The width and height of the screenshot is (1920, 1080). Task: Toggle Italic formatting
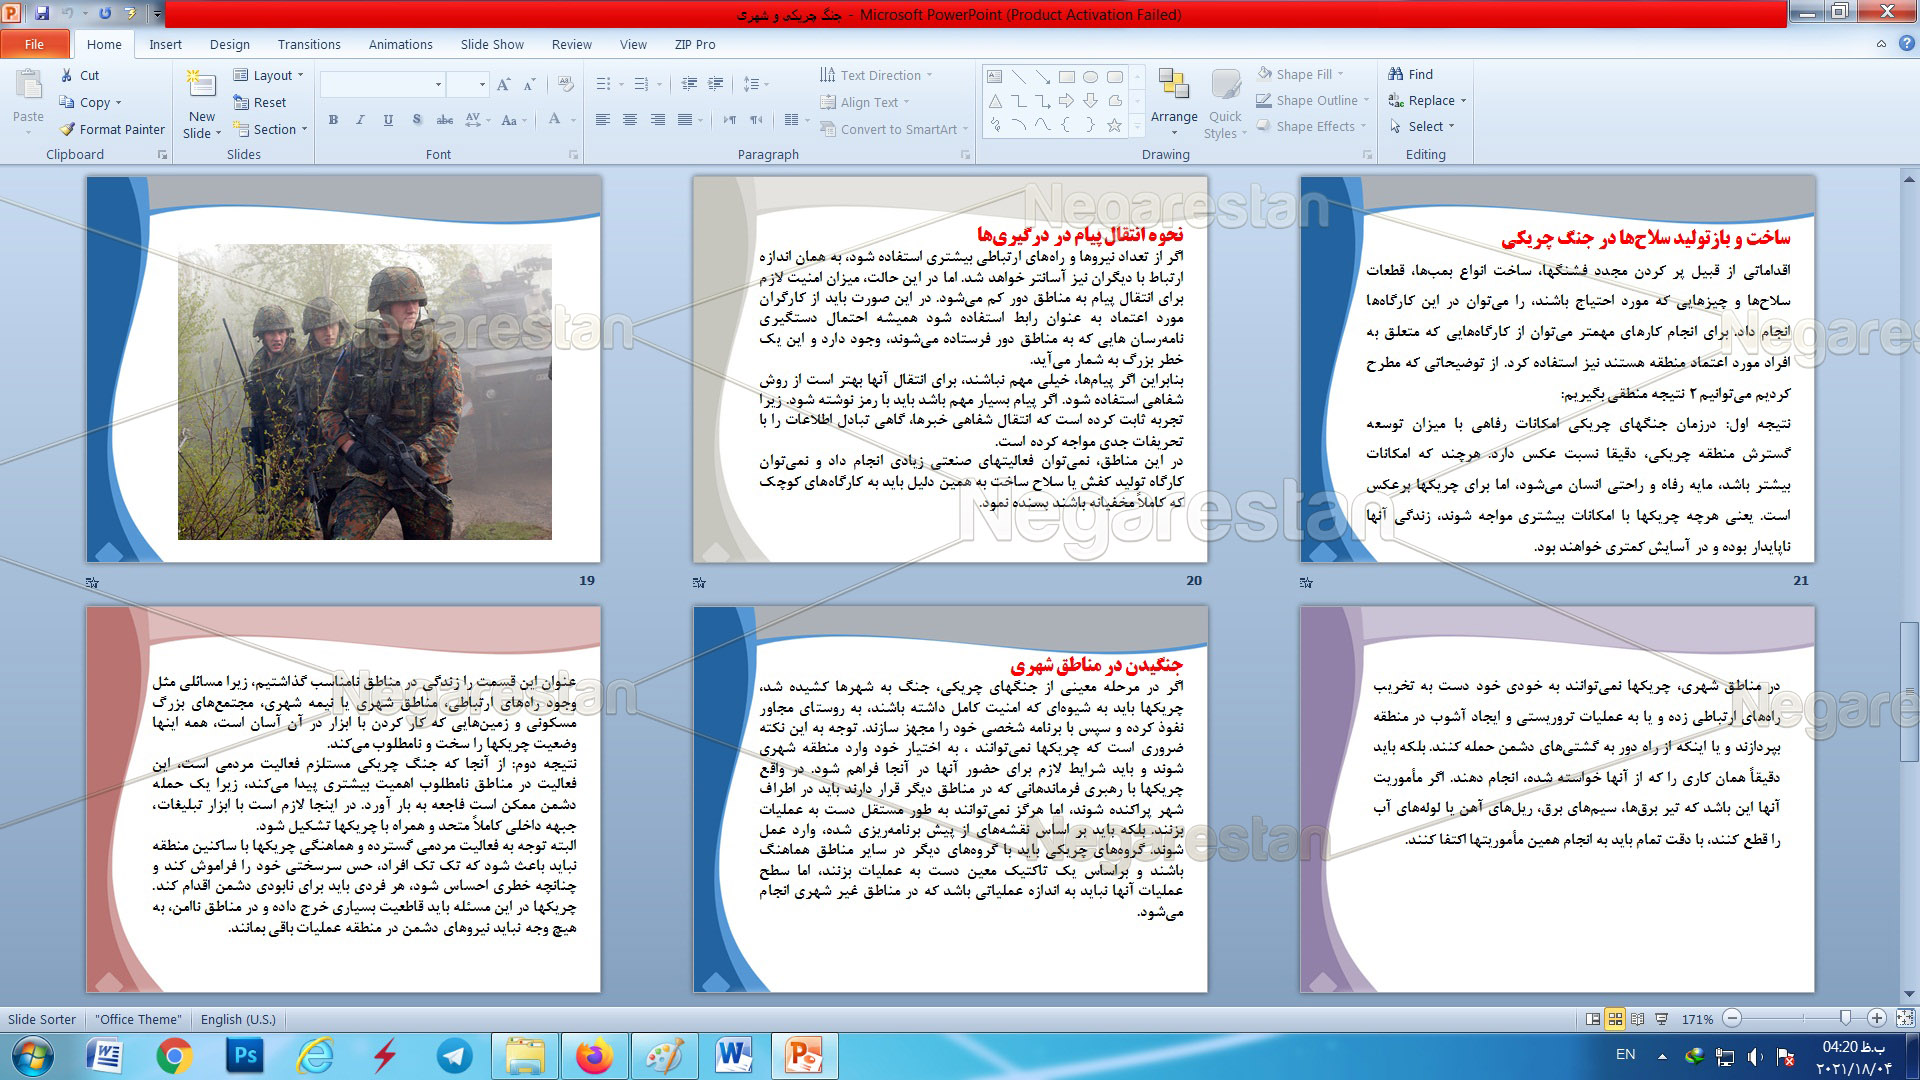pos(360,120)
